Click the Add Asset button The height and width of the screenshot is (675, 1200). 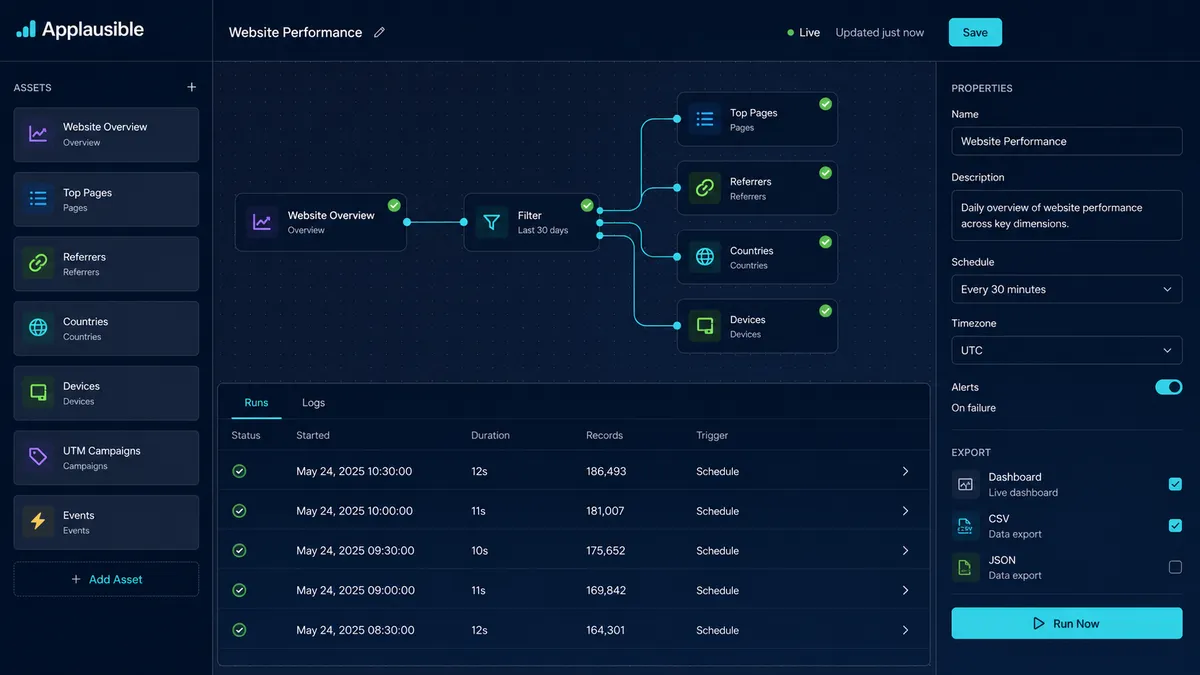(106, 579)
